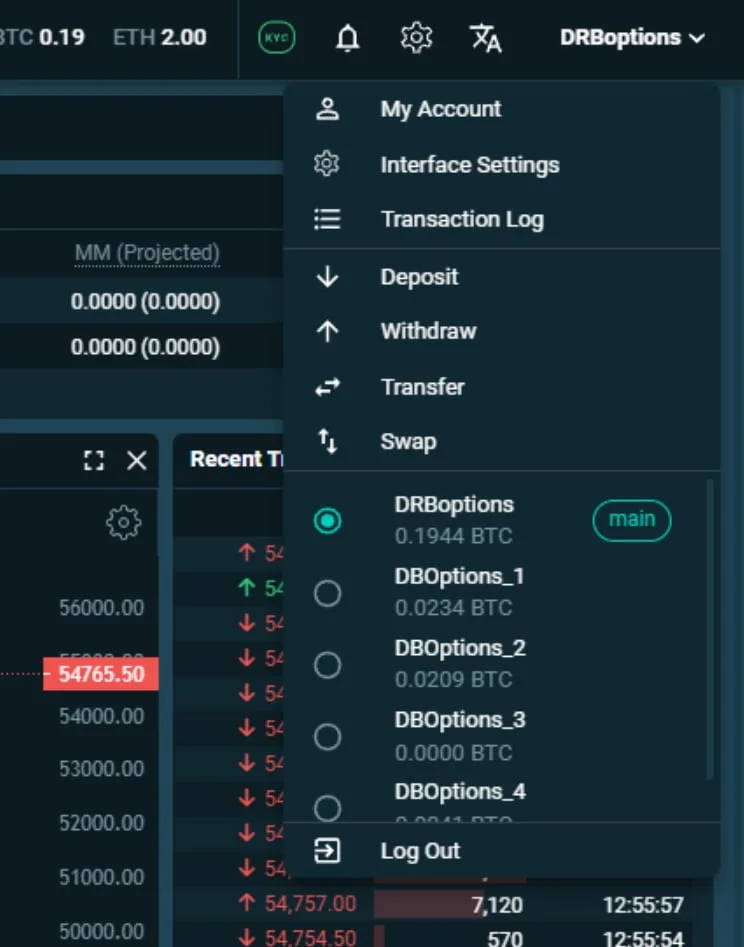Close the chart panel with X
This screenshot has width=744, height=947.
coord(137,460)
